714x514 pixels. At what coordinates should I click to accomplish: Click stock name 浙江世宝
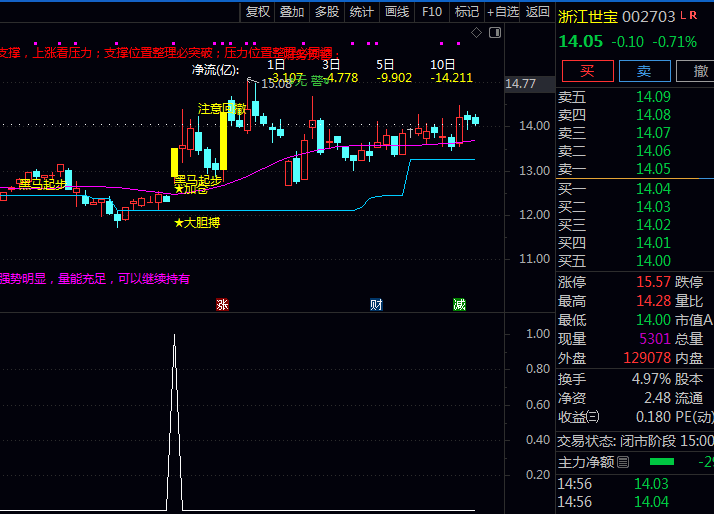pyautogui.click(x=588, y=17)
